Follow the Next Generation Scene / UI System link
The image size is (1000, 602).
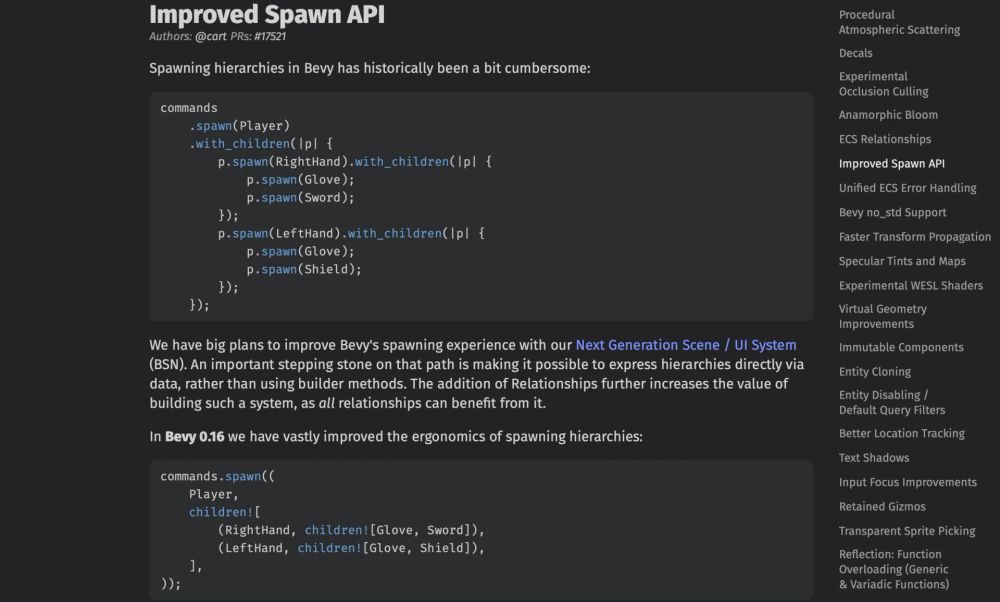686,345
